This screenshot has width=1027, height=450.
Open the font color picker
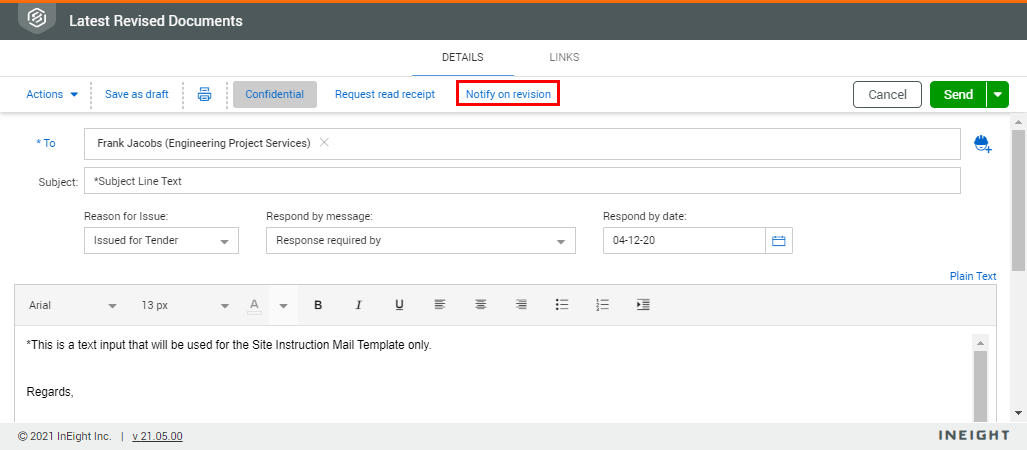[x=255, y=305]
